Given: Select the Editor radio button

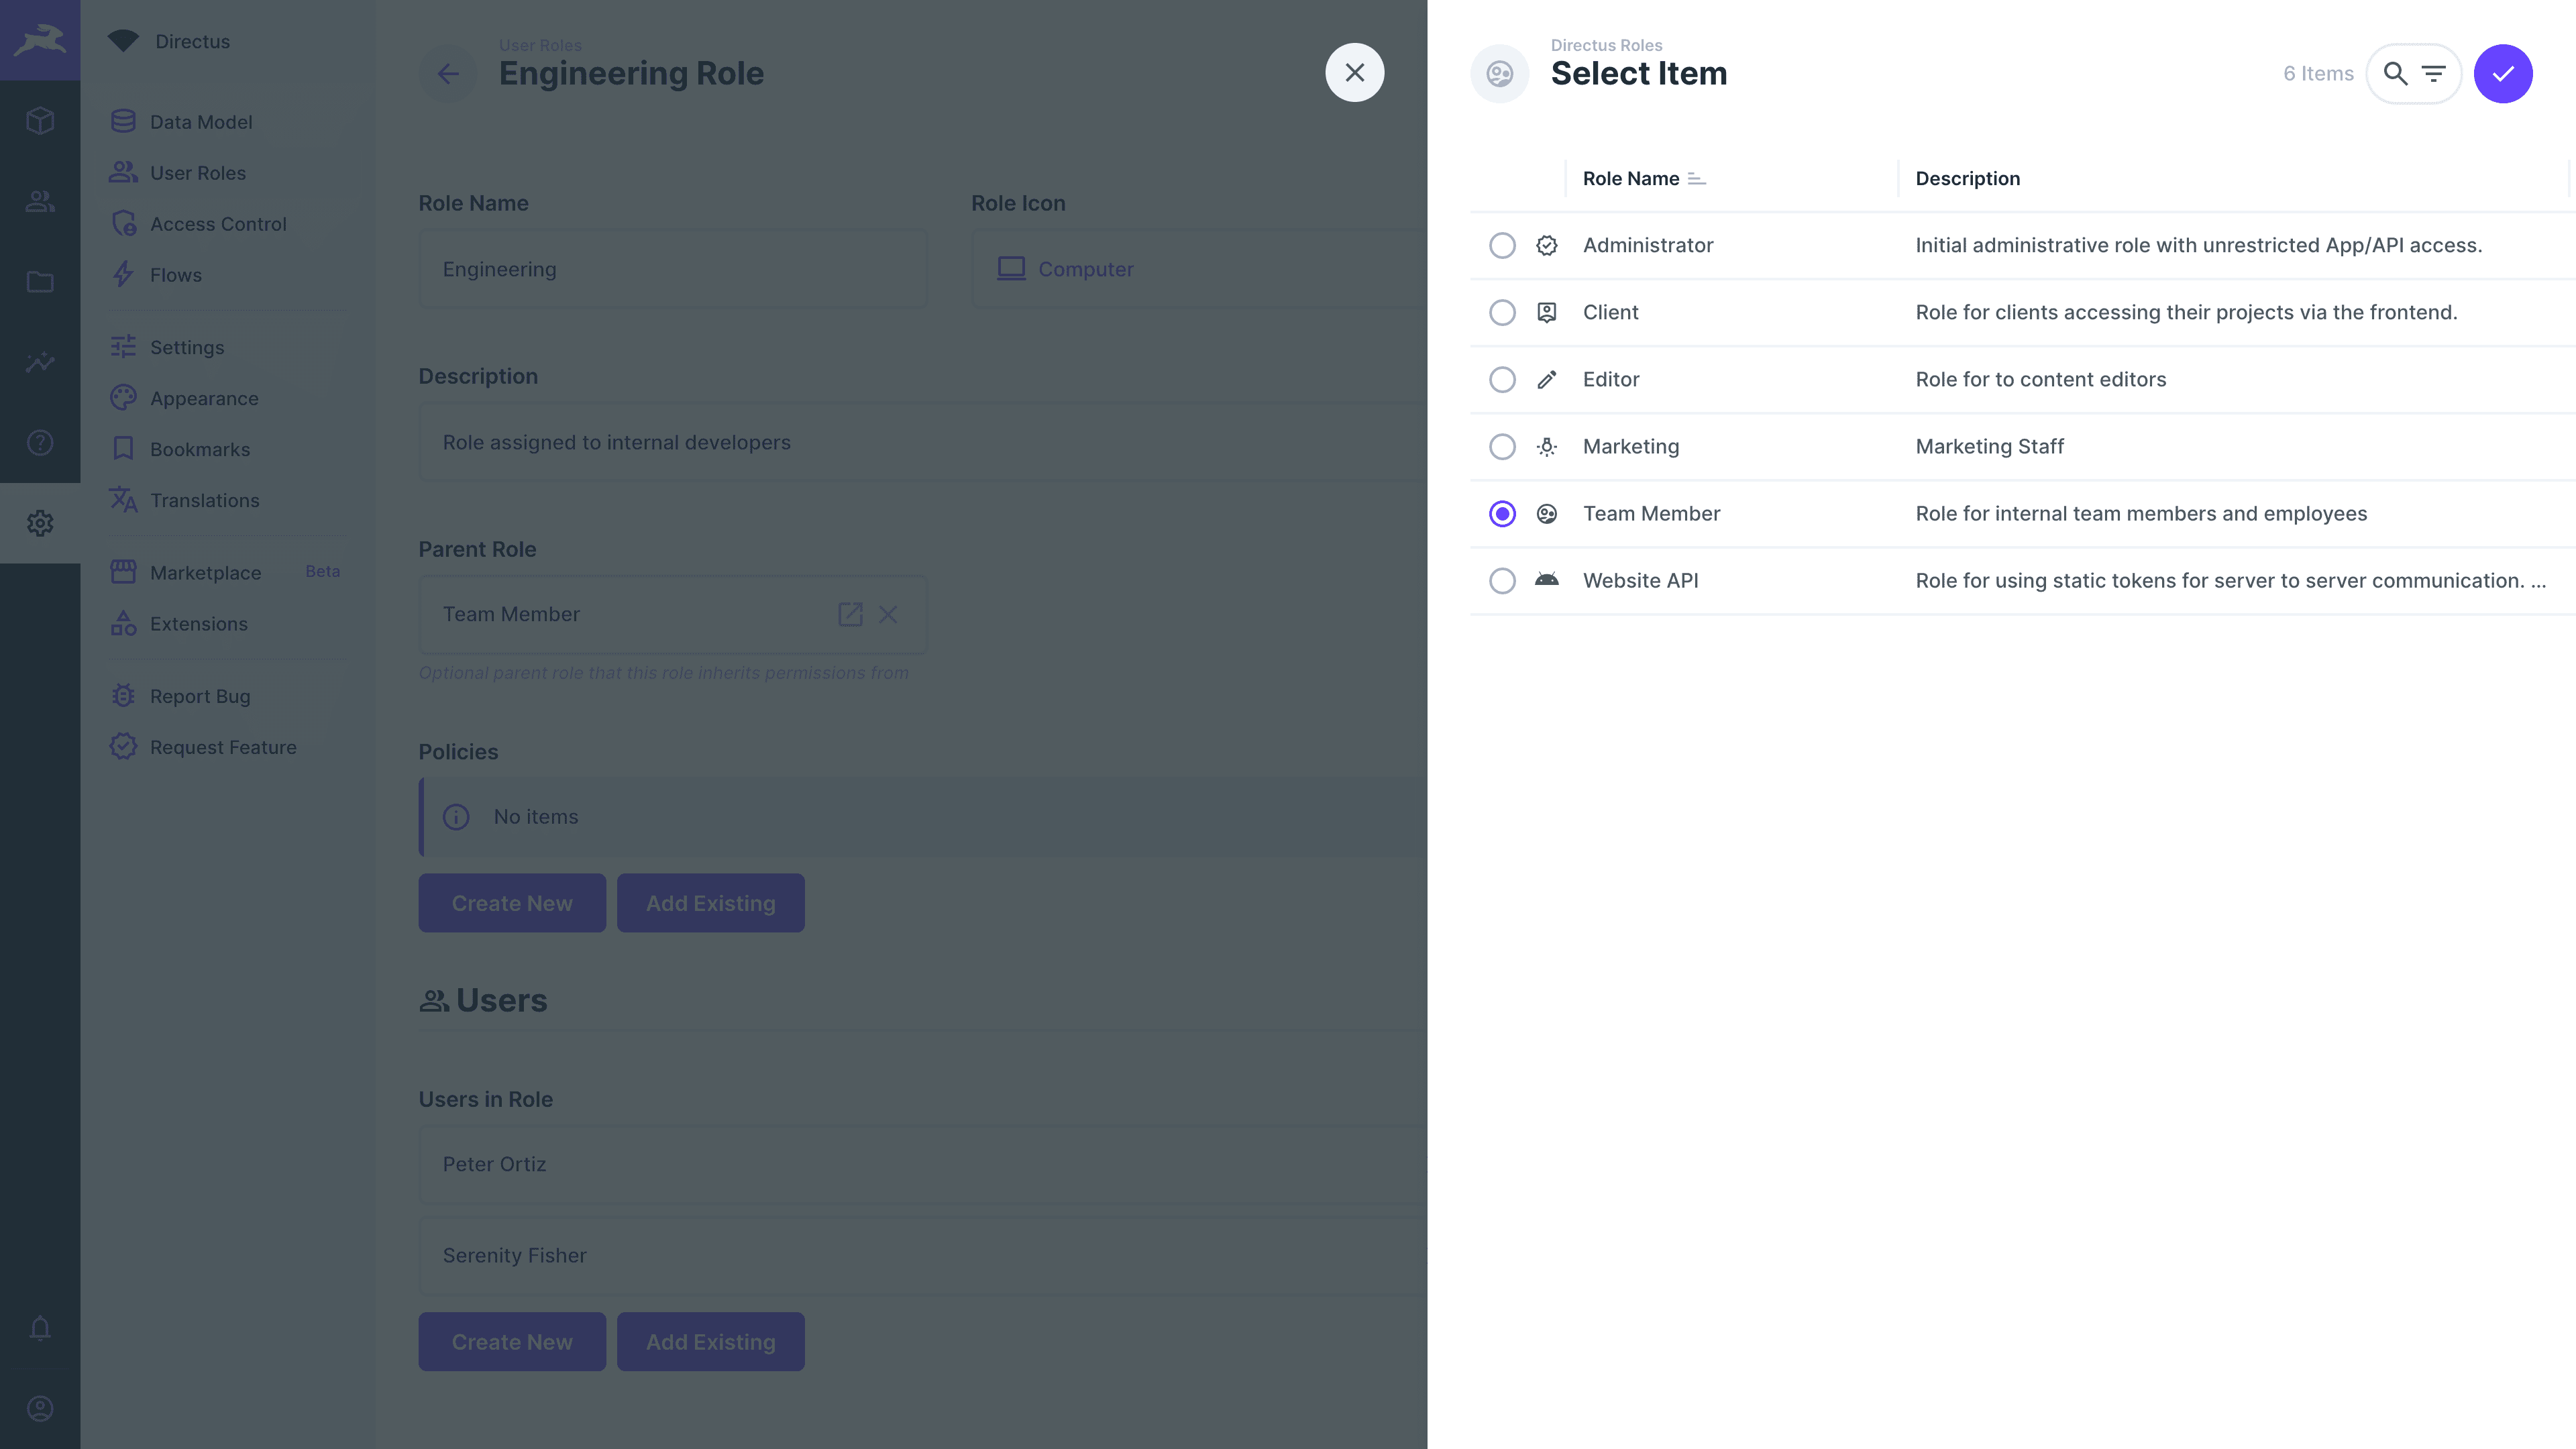Looking at the screenshot, I should click(1502, 379).
